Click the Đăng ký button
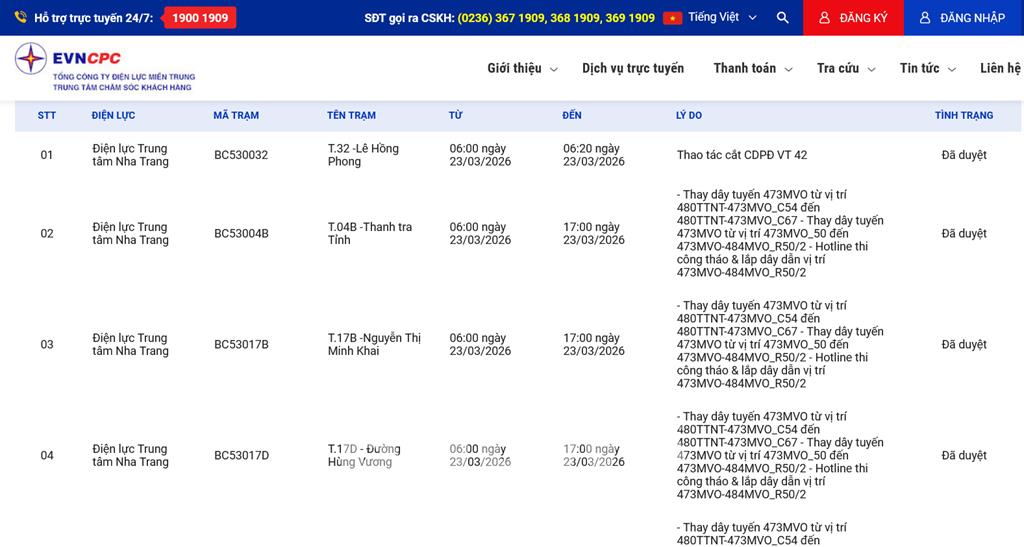1024x547 pixels. pos(853,18)
